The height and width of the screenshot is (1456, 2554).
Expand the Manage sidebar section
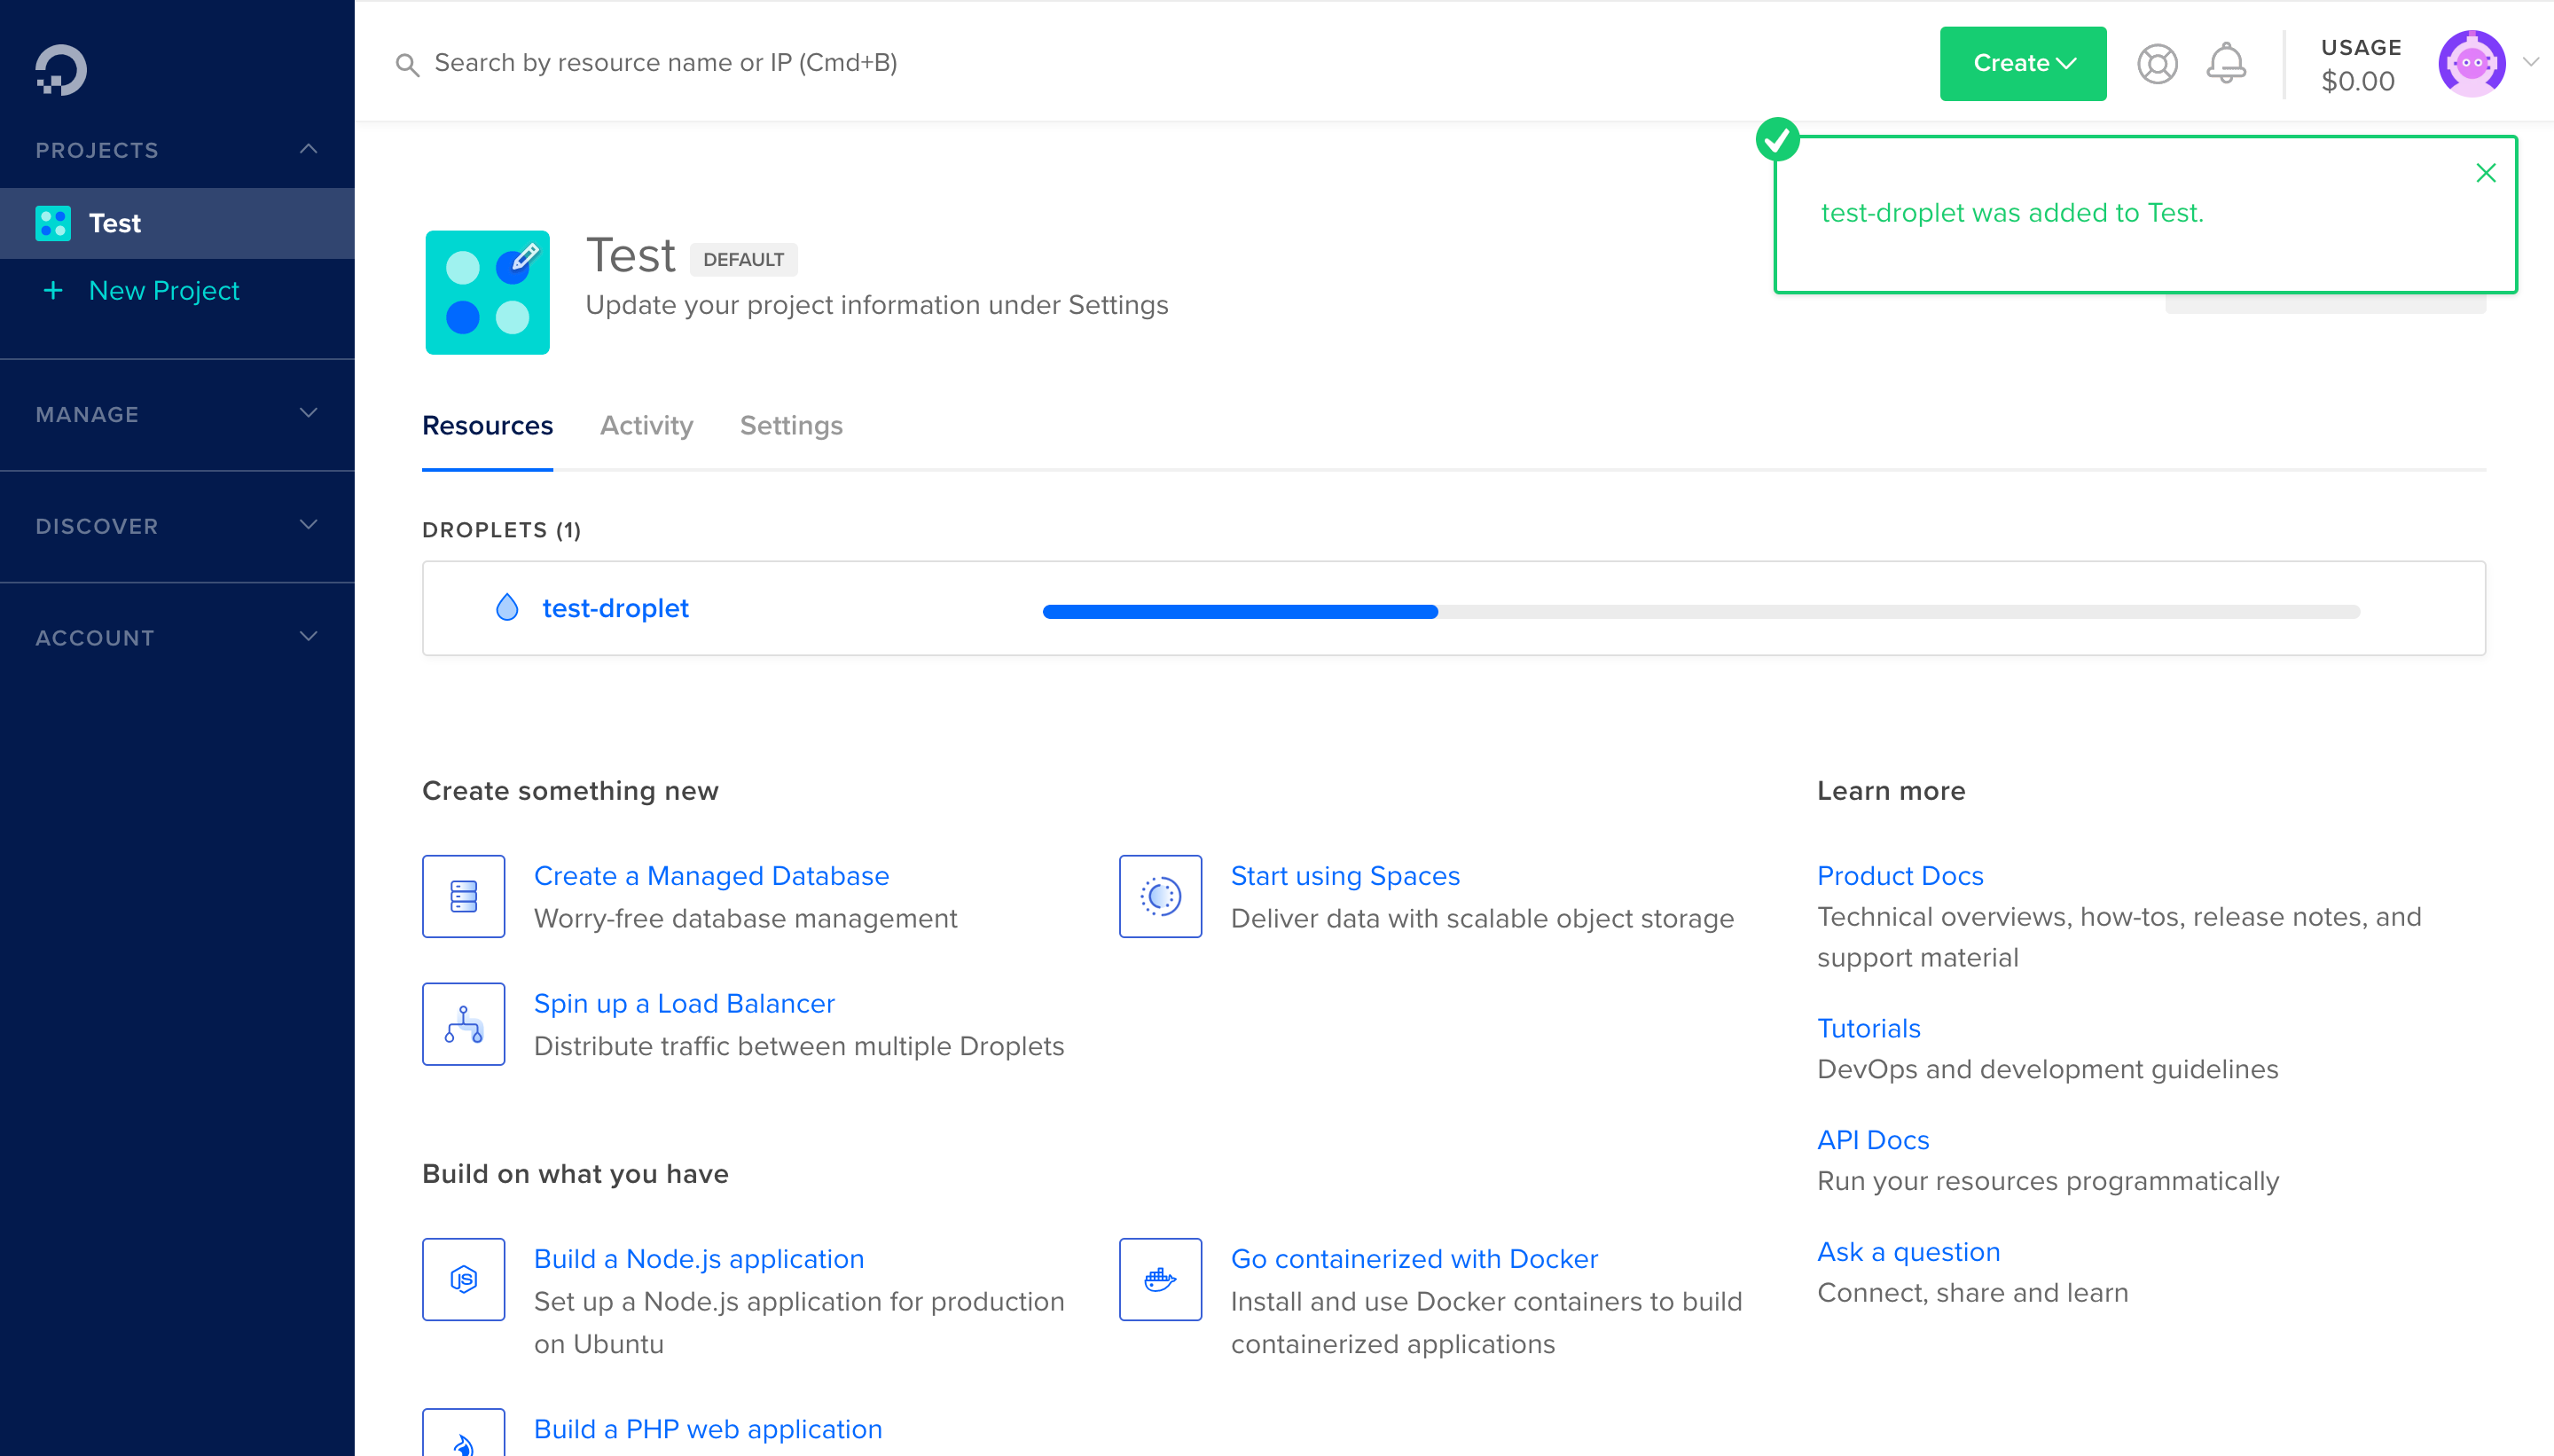308,413
